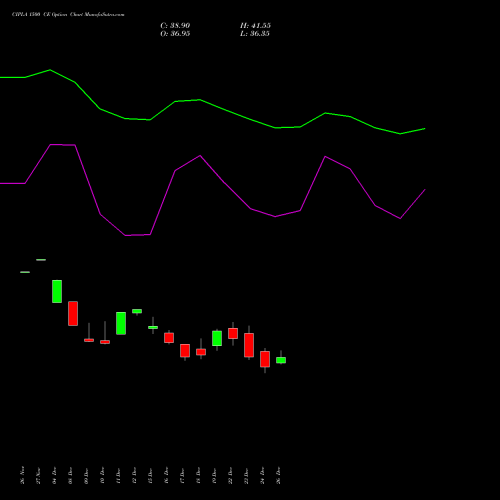Click the high value H: 41.55

[255, 26]
